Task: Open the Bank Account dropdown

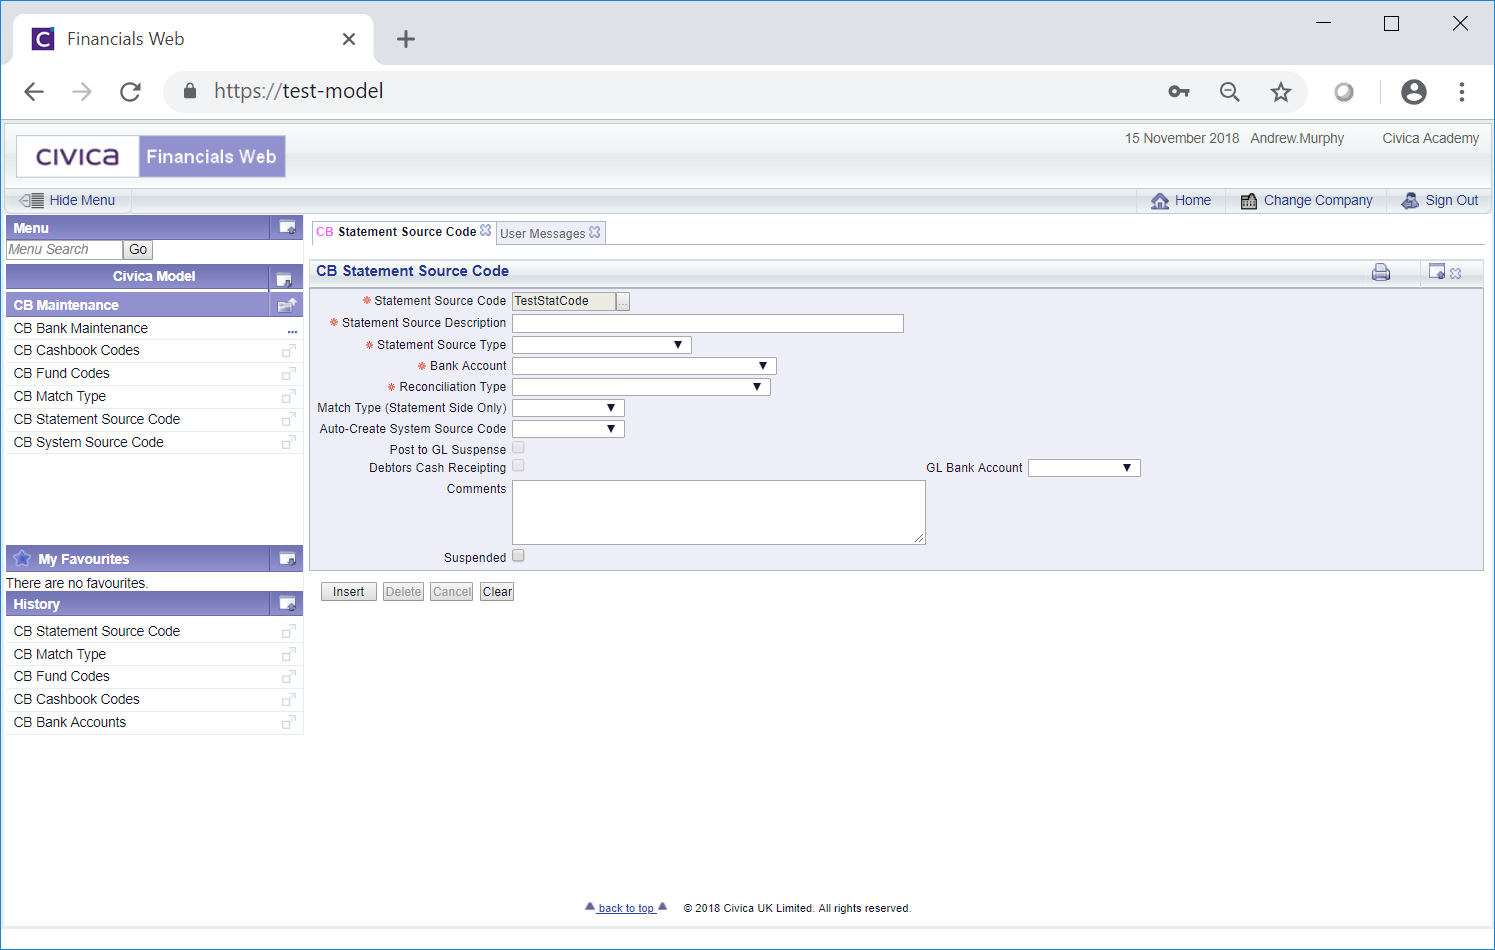Action: (644, 366)
